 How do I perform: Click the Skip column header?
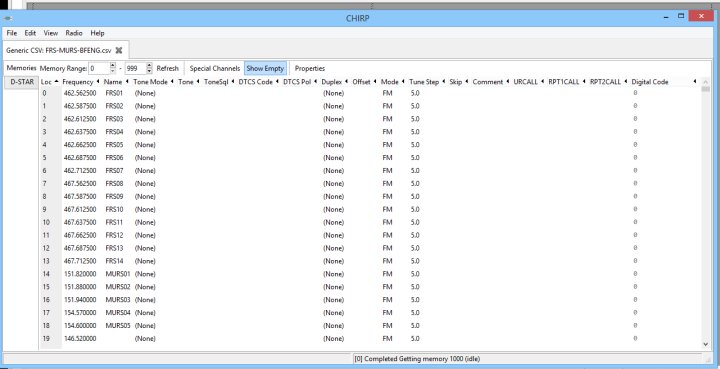(x=459, y=82)
